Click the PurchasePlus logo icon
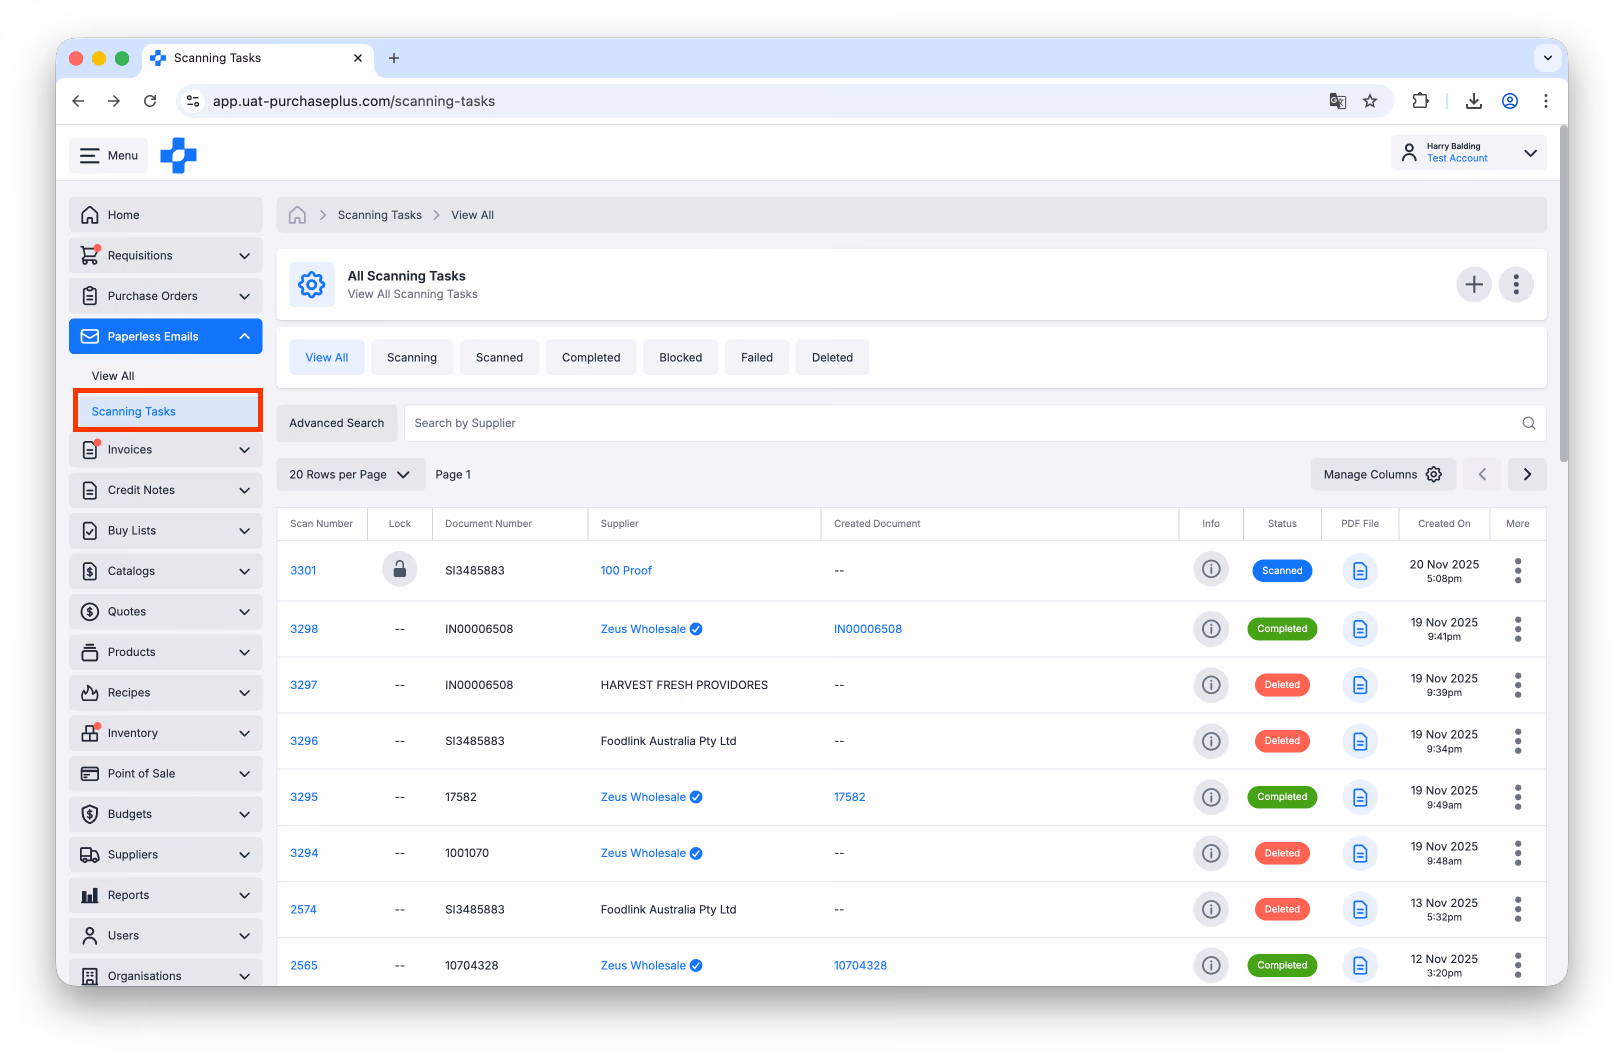This screenshot has width=1624, height=1060. 179,155
